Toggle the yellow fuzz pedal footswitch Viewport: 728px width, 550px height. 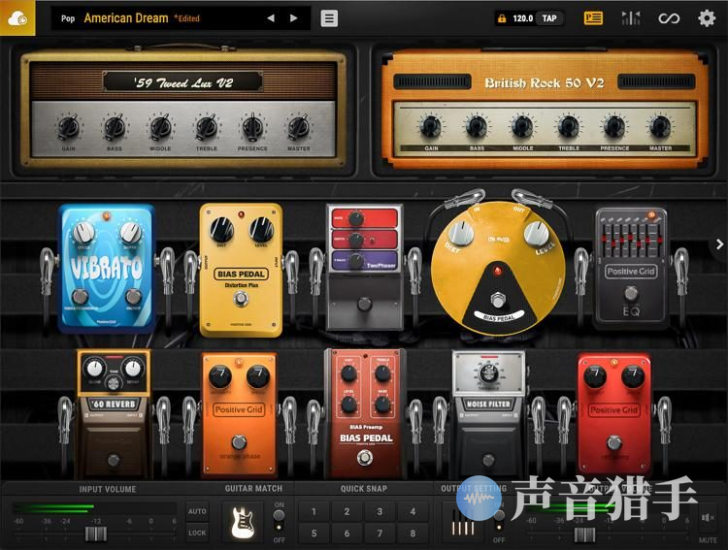tap(498, 300)
